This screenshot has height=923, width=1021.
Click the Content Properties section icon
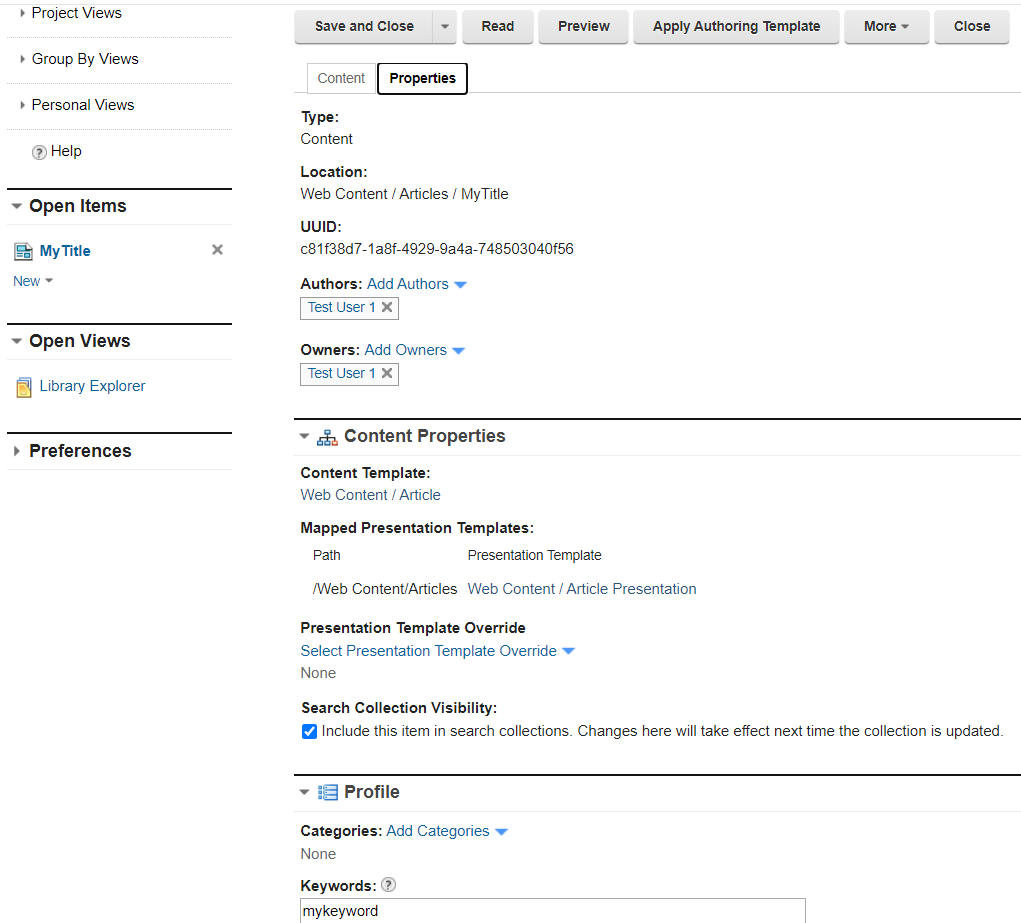(x=326, y=436)
